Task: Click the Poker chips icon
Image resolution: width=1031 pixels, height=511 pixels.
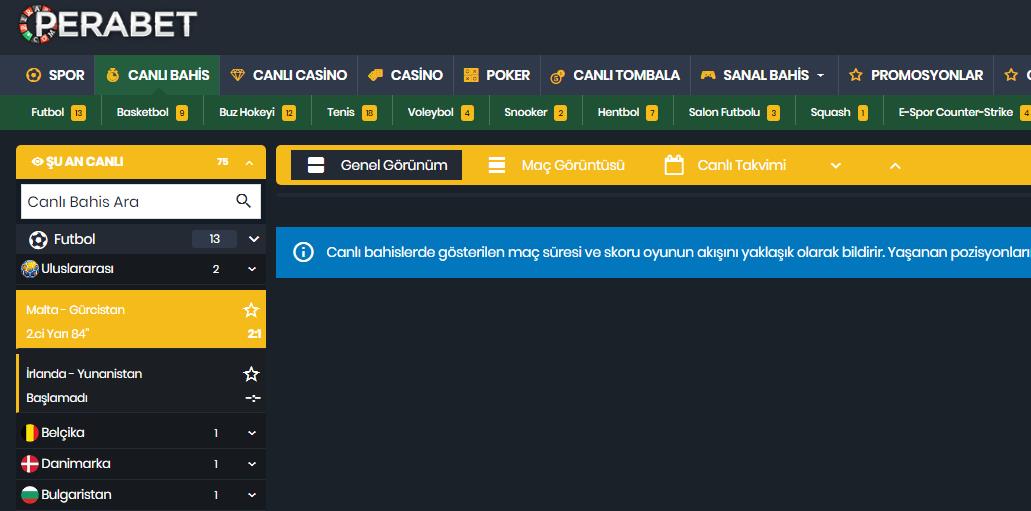Action: 471,75
